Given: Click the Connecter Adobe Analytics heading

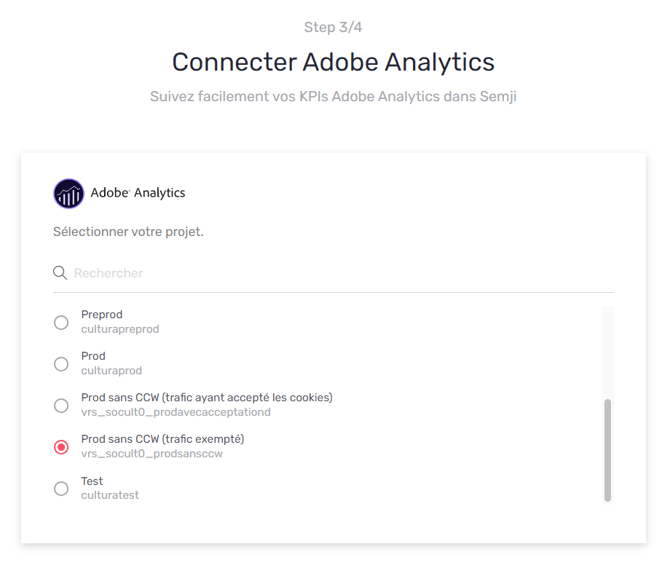Looking at the screenshot, I should 333,62.
